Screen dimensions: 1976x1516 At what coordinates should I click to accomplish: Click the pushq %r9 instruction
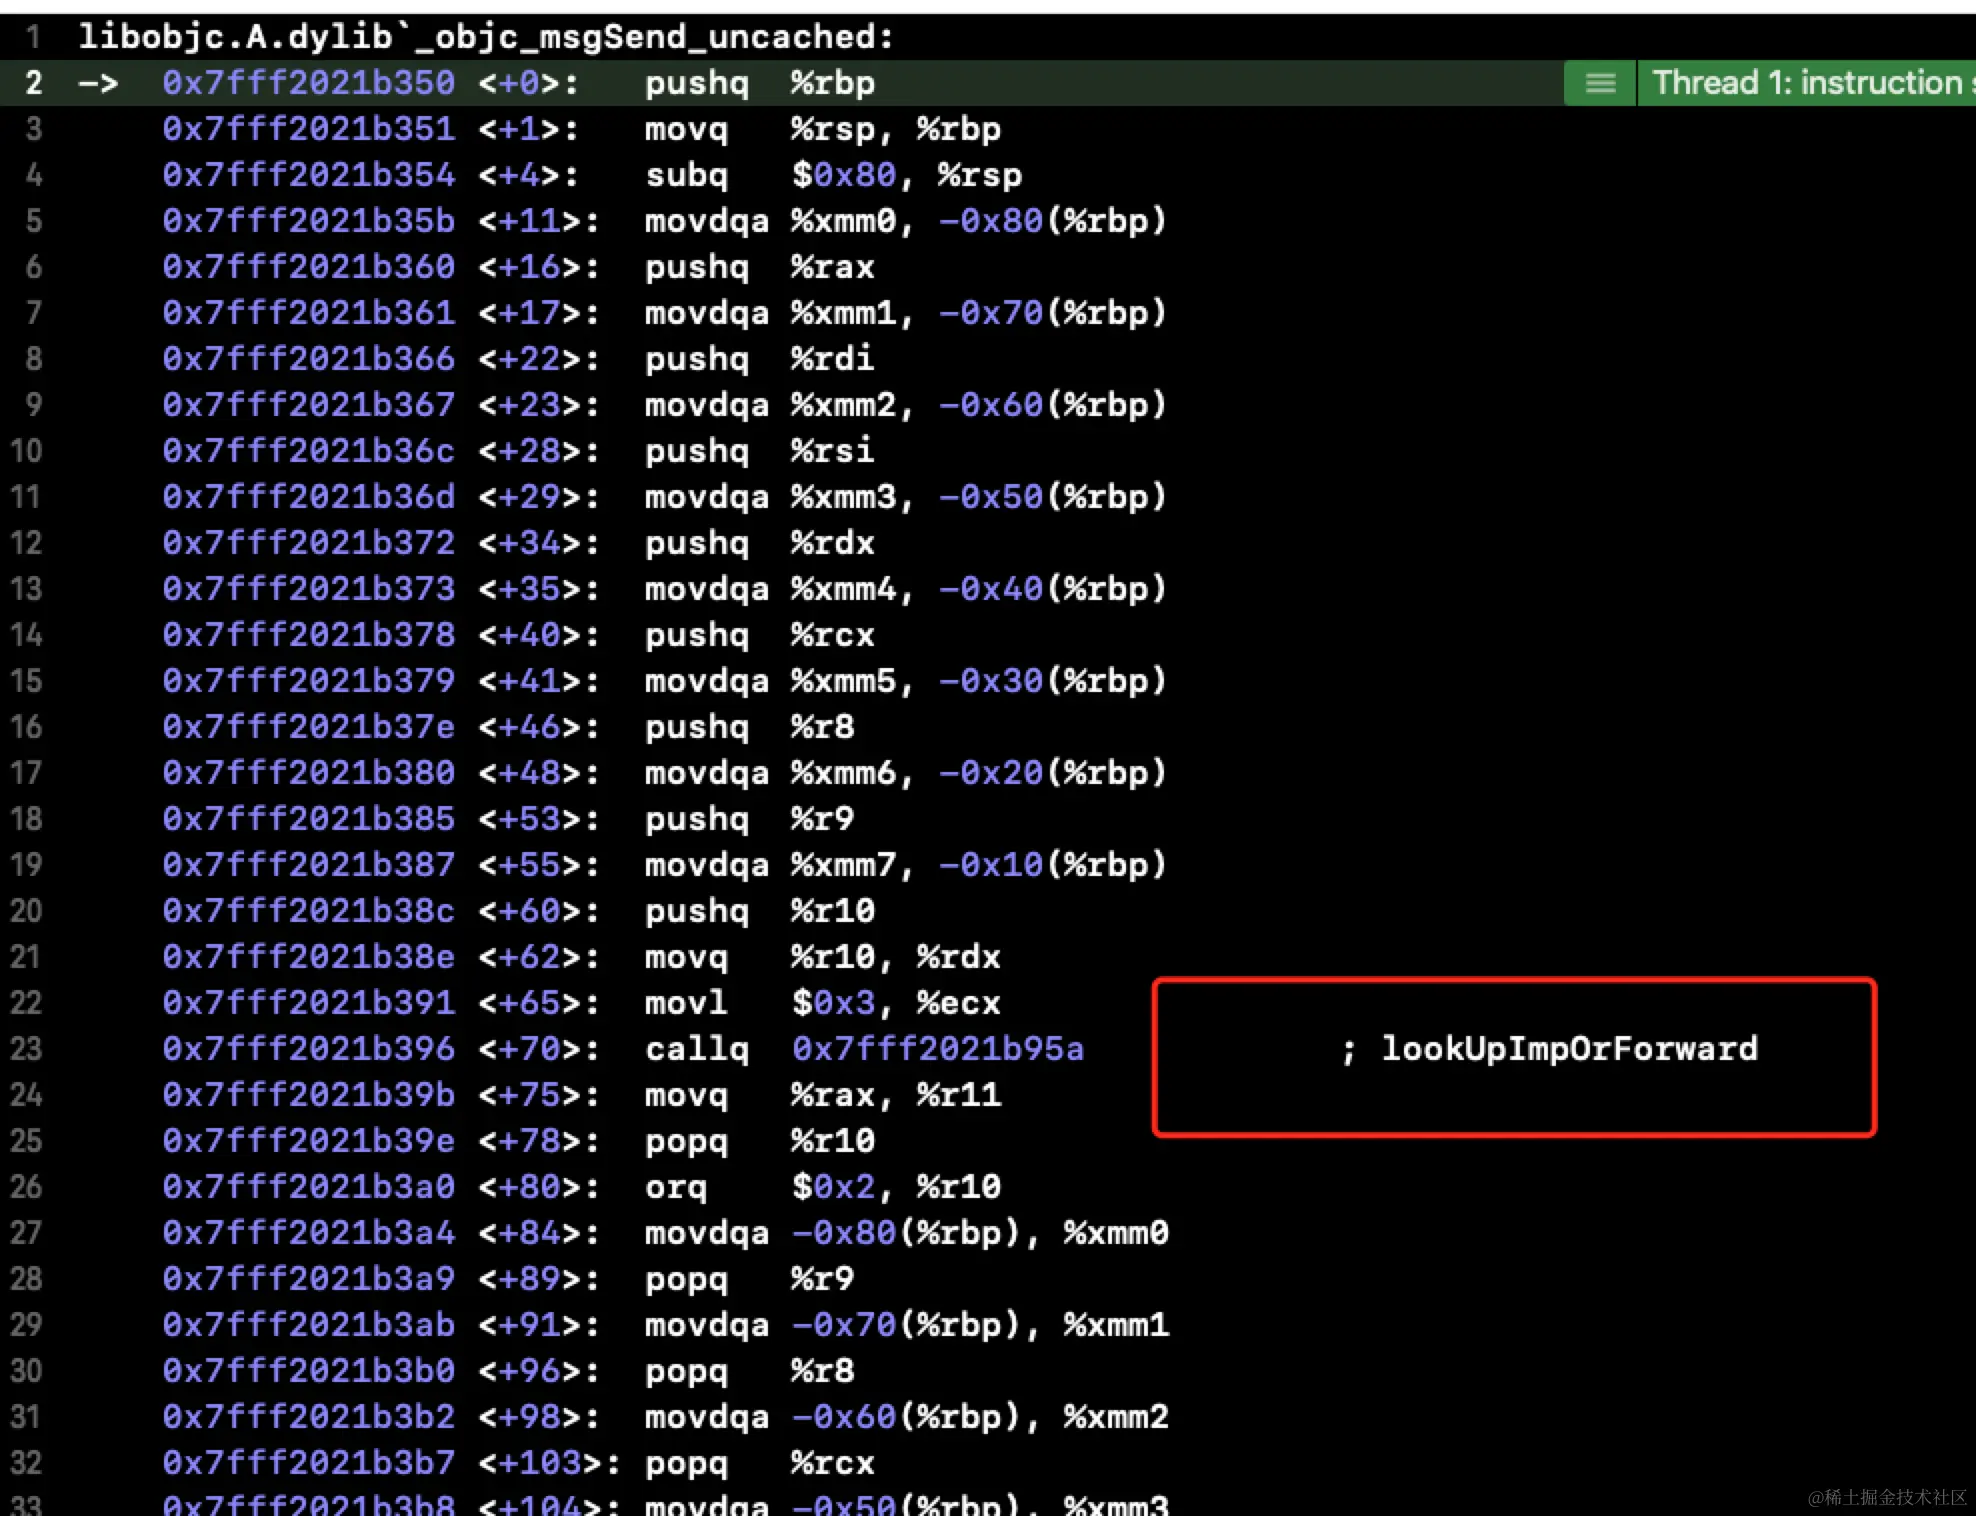(750, 819)
